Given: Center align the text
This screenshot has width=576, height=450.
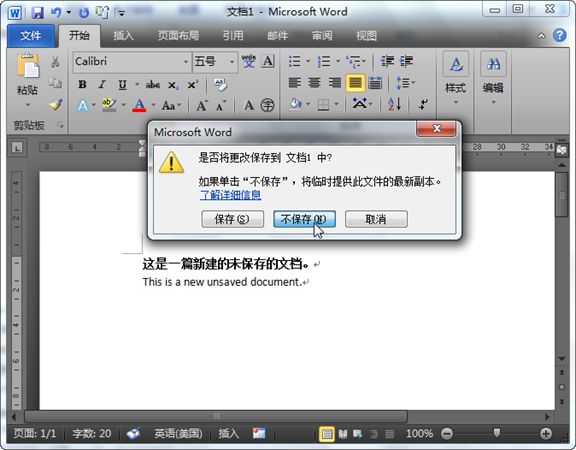Looking at the screenshot, I should pyautogui.click(x=314, y=83).
